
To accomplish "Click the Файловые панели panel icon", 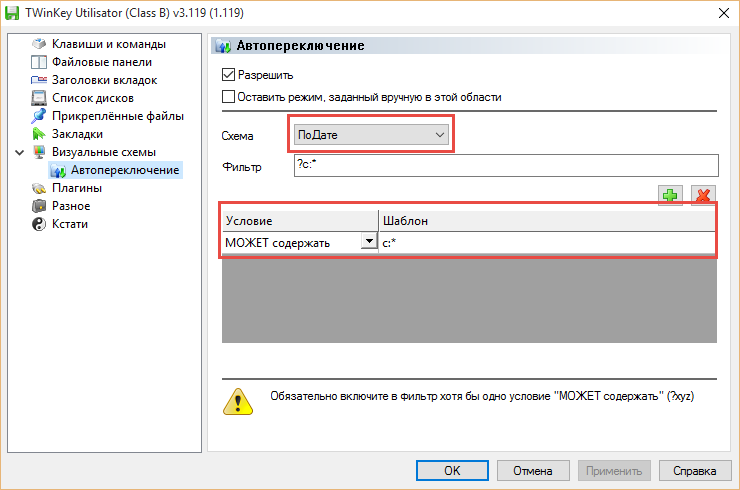I will (39, 62).
